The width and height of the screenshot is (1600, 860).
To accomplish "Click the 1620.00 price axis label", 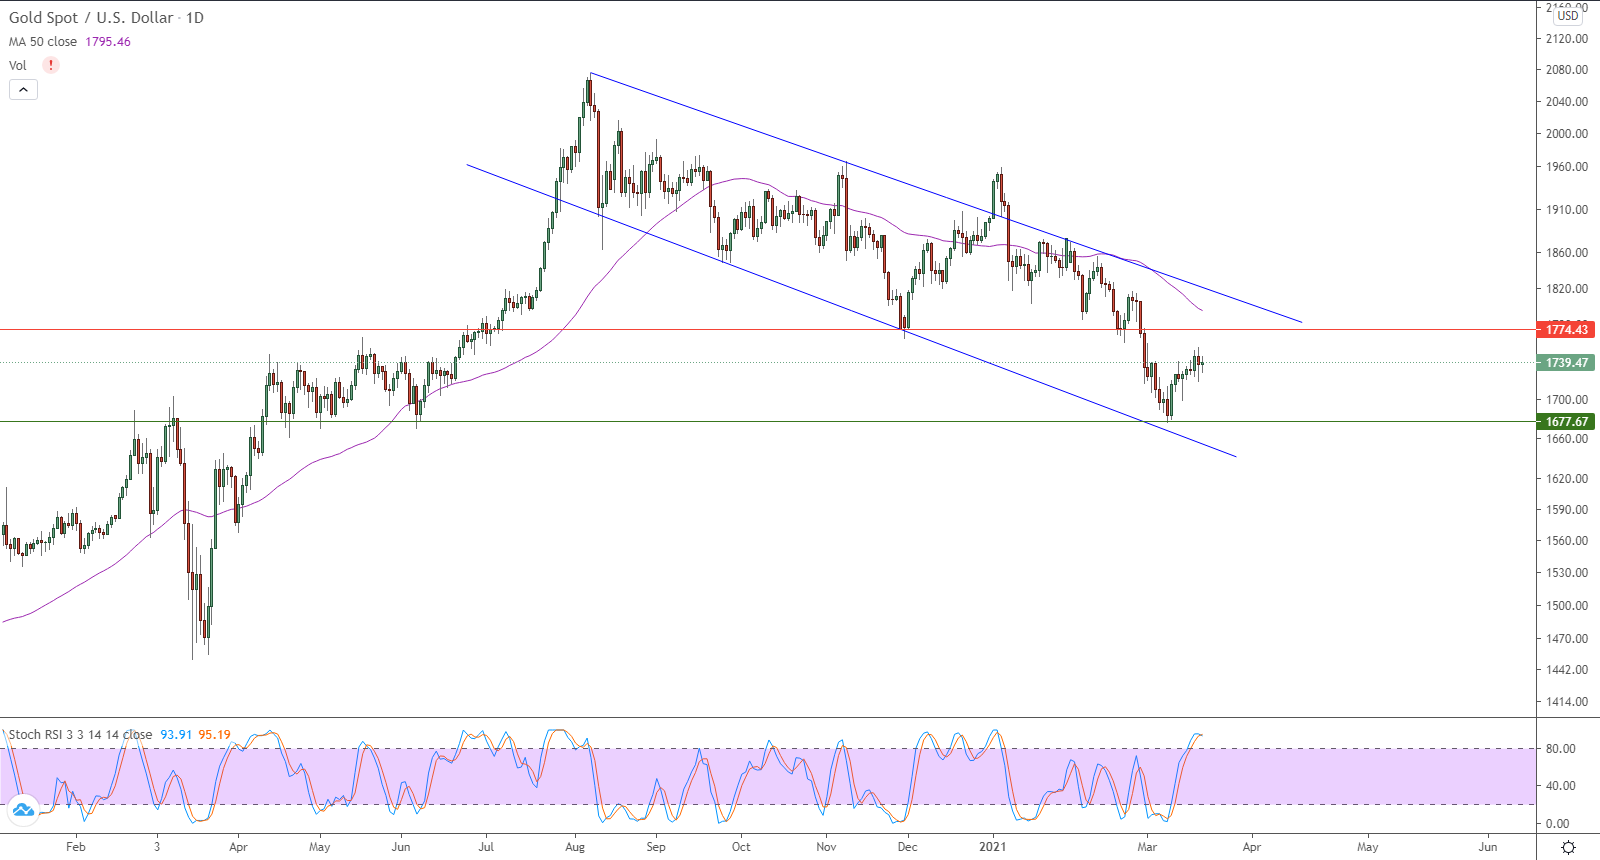I will coord(1567,479).
